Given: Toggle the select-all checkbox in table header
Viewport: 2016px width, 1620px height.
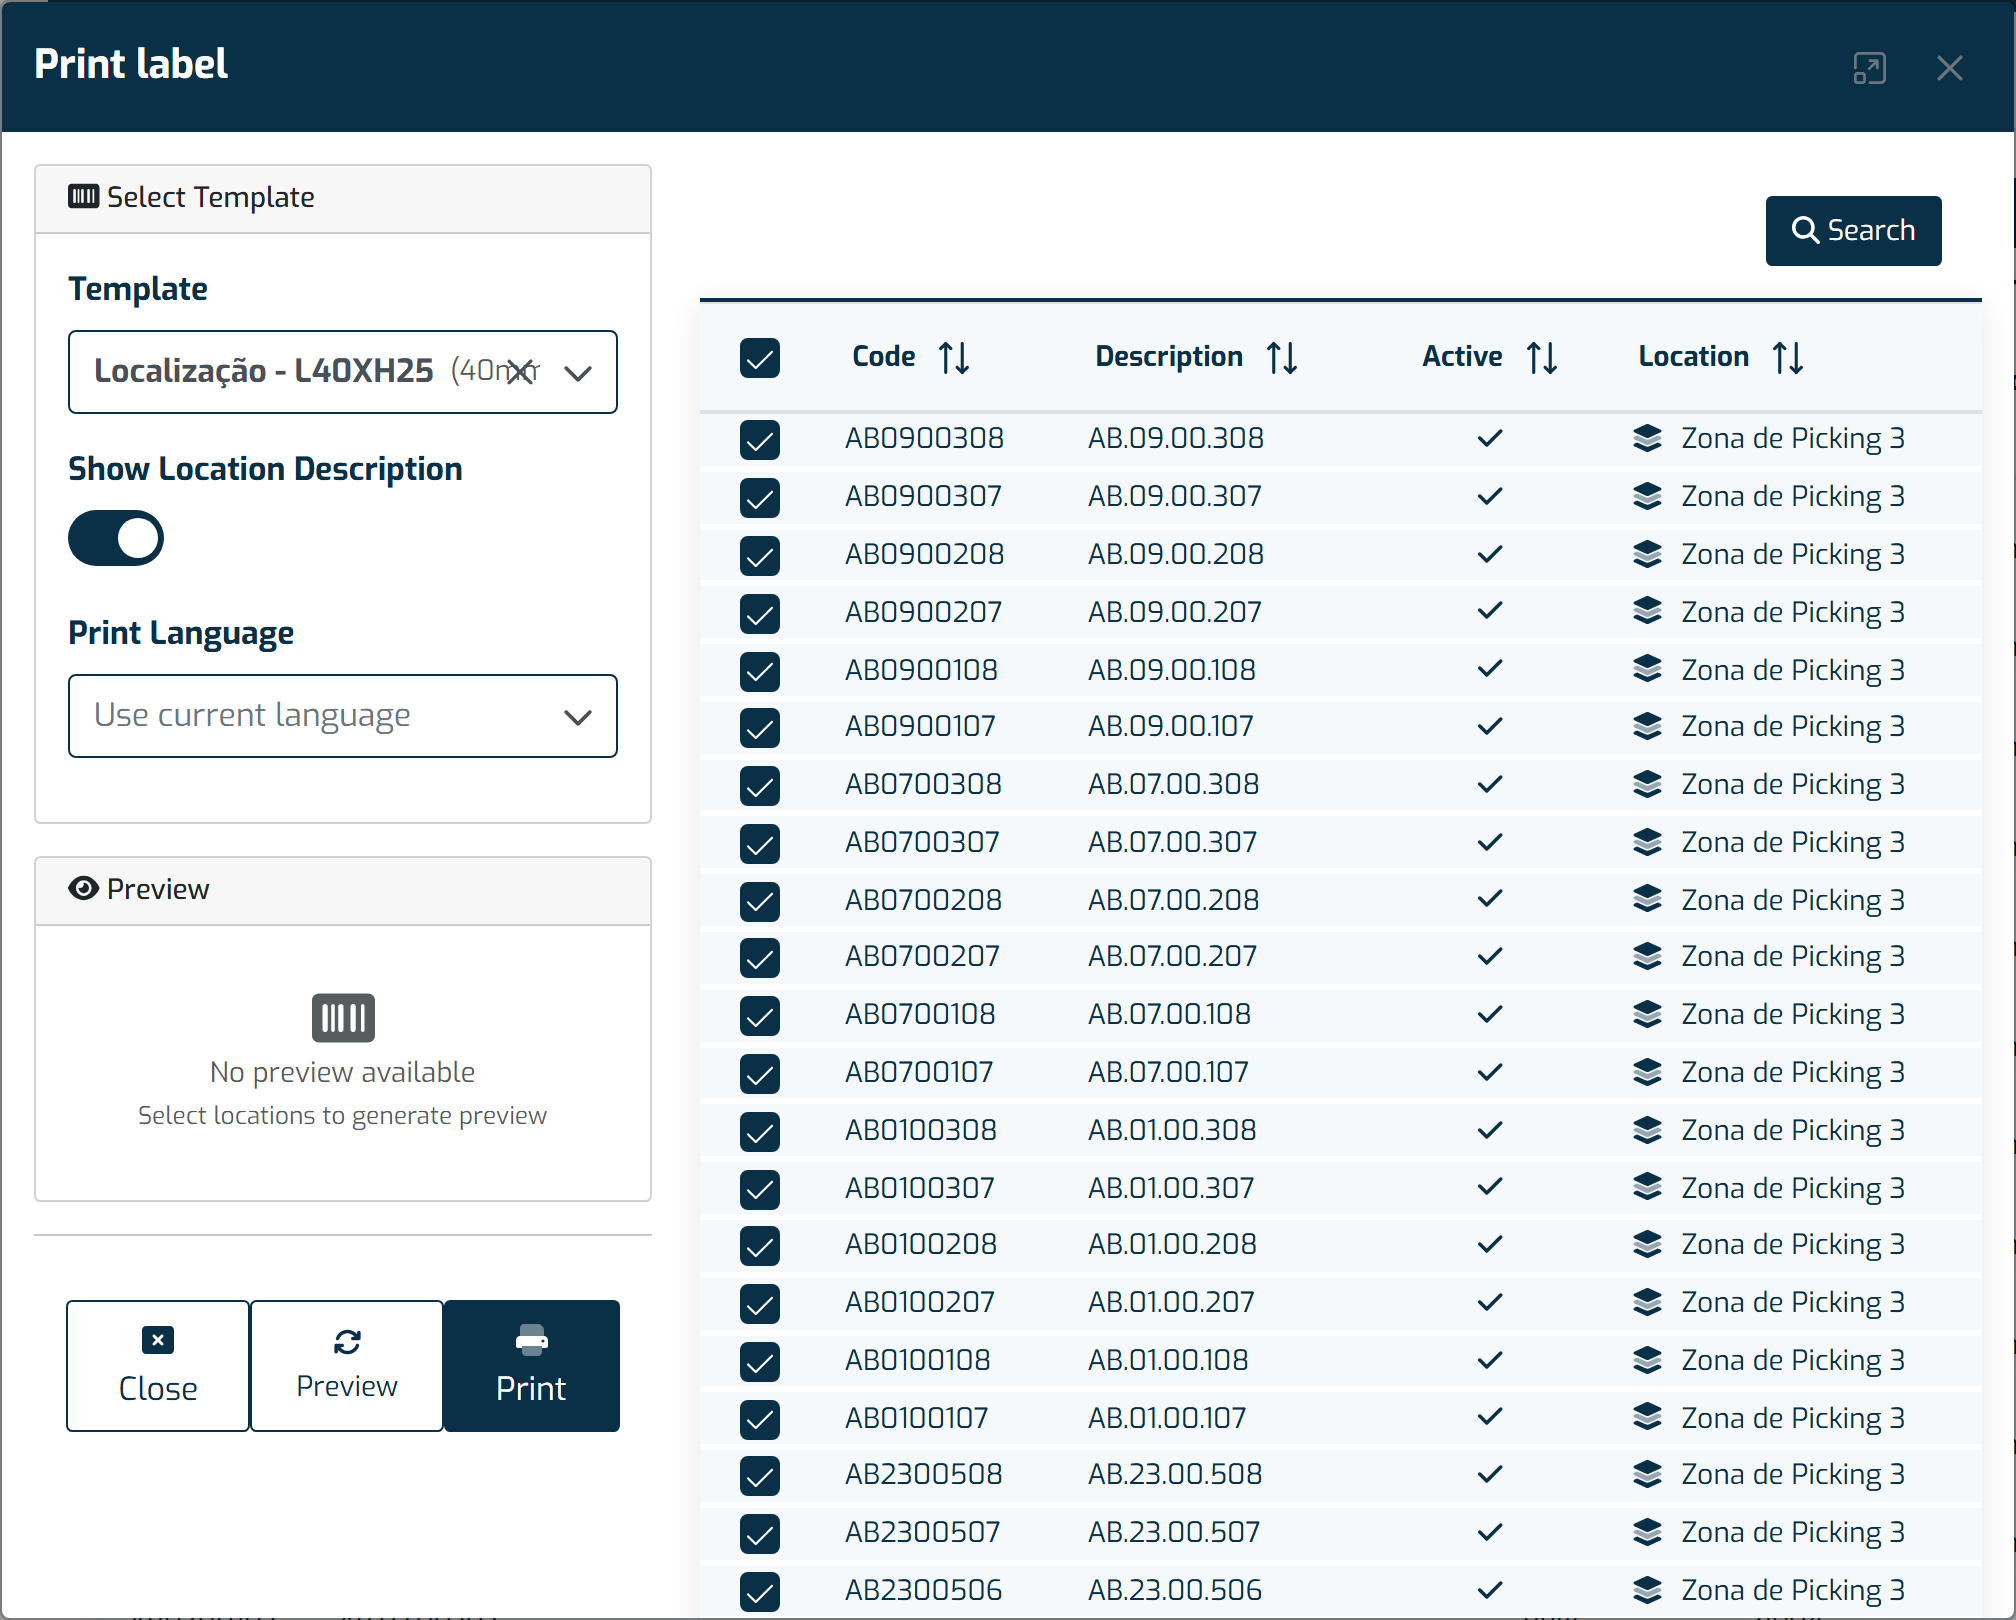Looking at the screenshot, I should [760, 358].
